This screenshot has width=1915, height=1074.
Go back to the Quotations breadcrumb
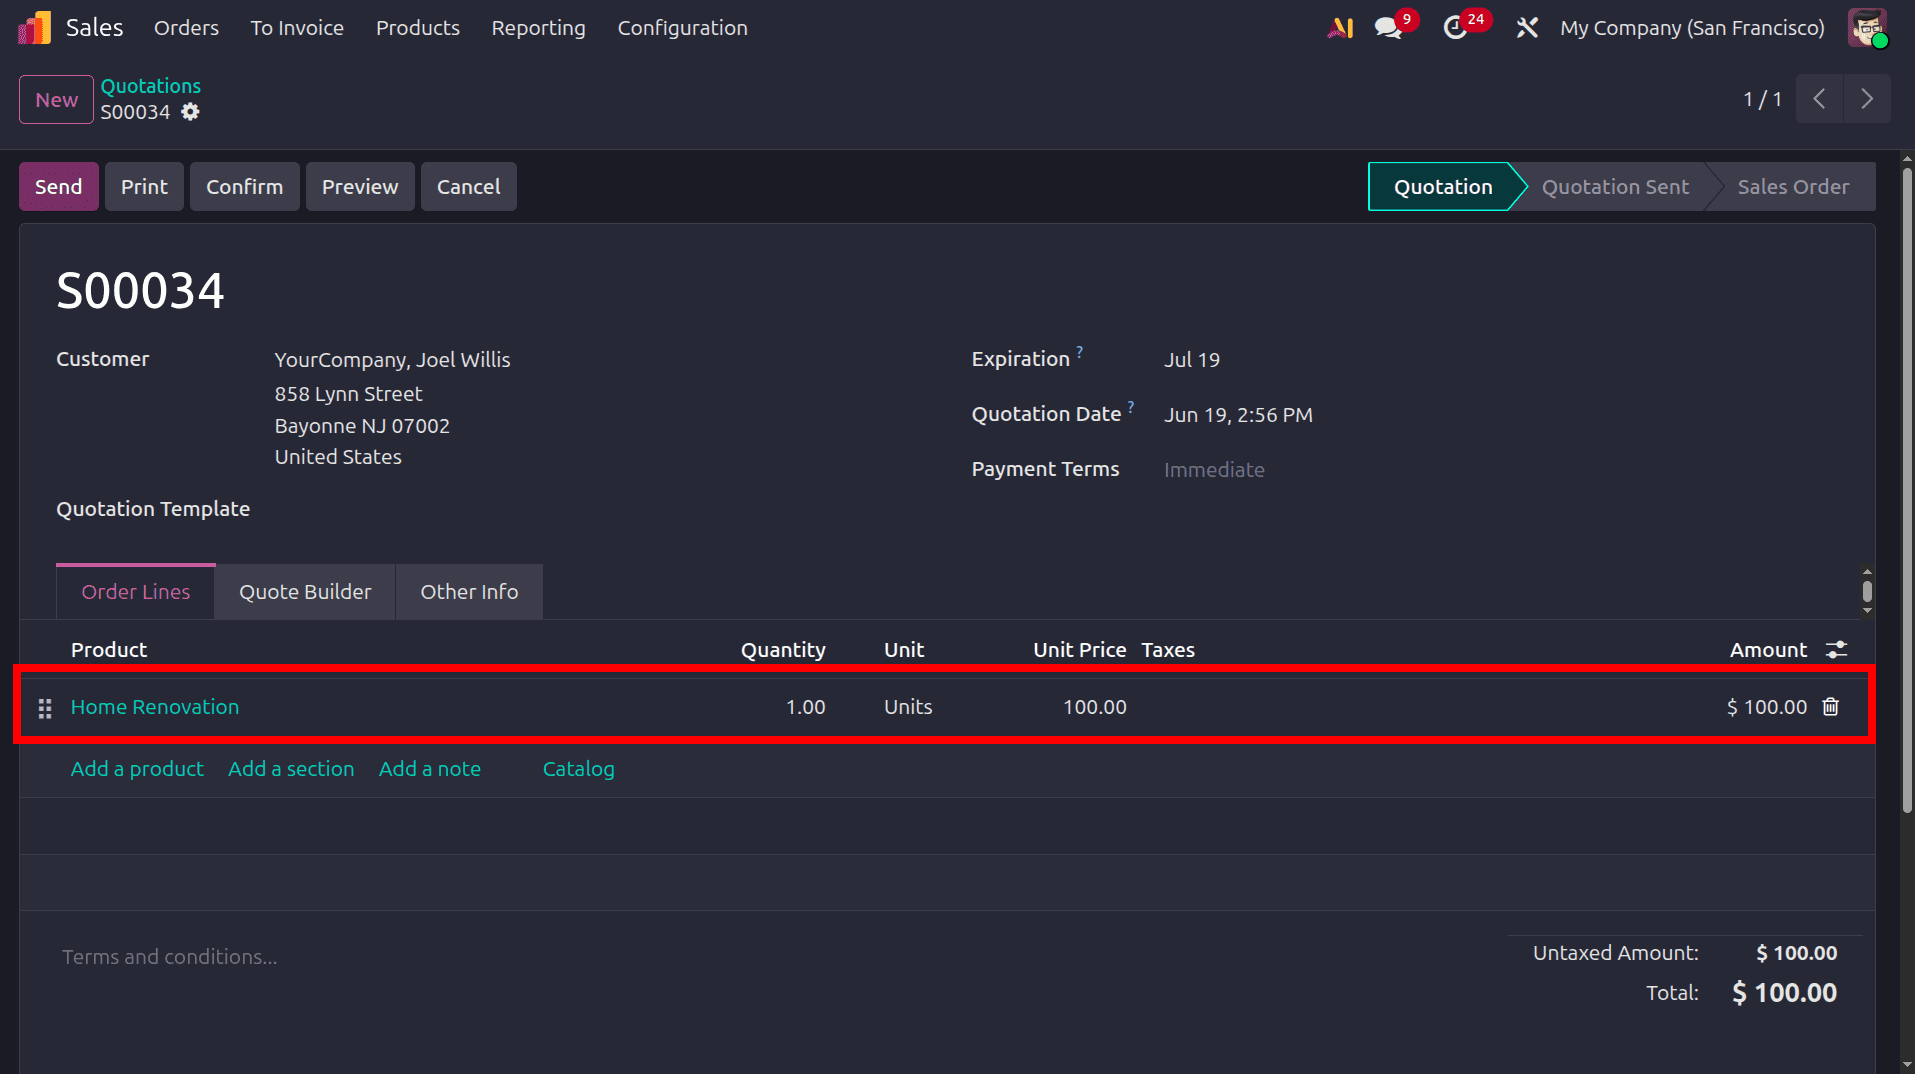150,86
